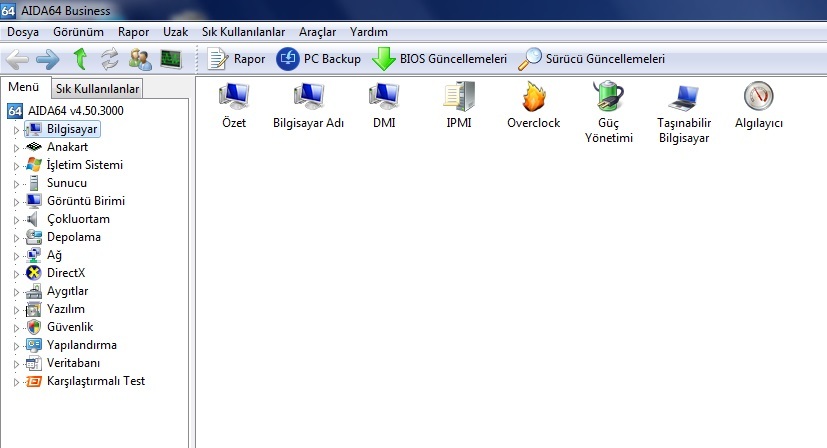Expand the Çokluortam tree node
827x448 pixels.
point(16,220)
